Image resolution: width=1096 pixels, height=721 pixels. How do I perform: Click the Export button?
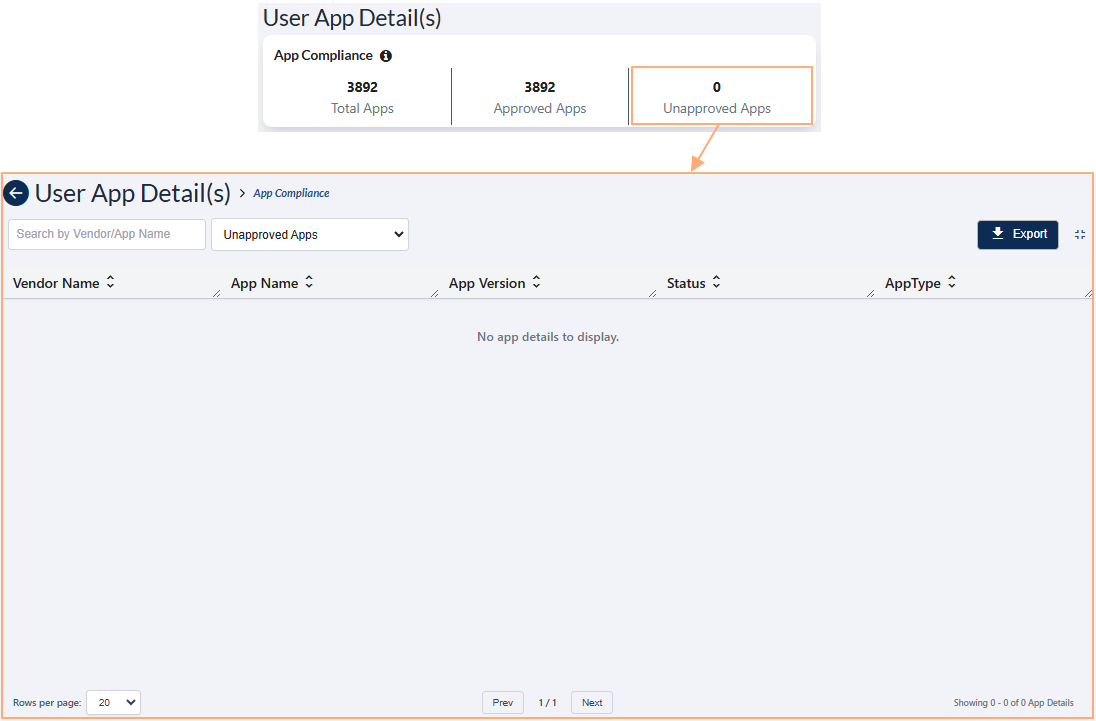(x=1018, y=234)
